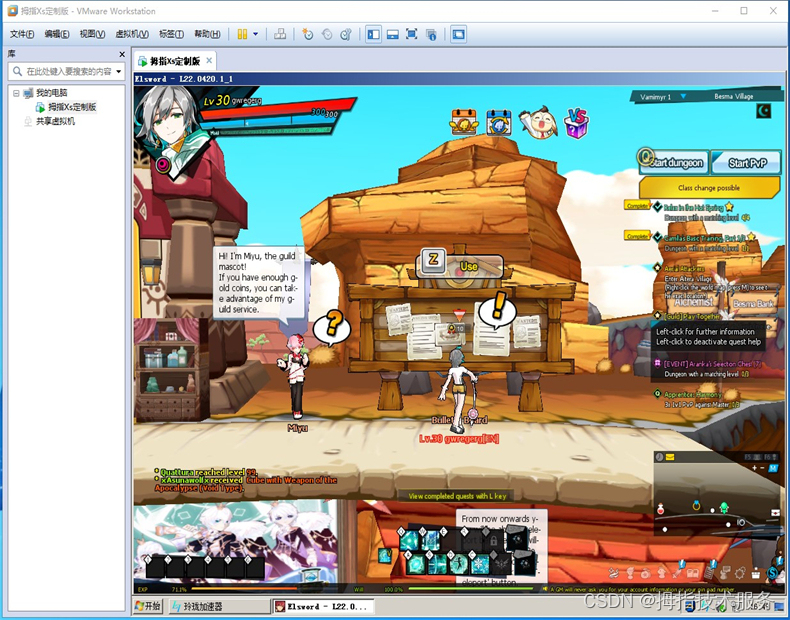The width and height of the screenshot is (790, 620).
Task: Close the 库 library panel
Action: click(121, 54)
